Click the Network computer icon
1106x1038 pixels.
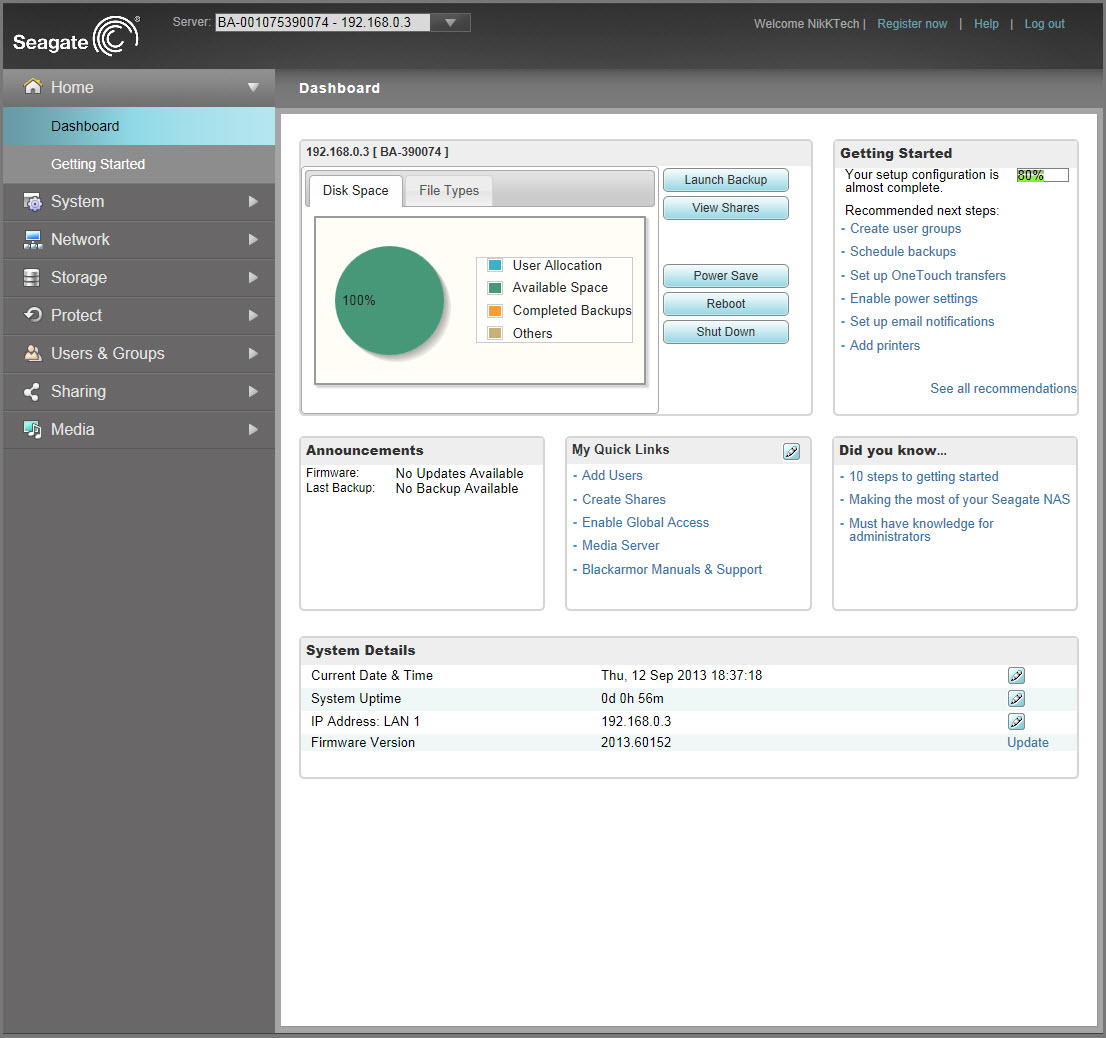[x=32, y=240]
